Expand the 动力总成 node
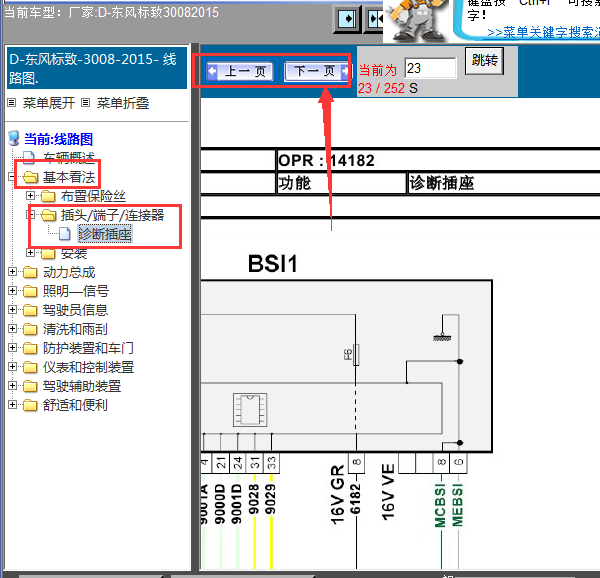 coord(12,272)
